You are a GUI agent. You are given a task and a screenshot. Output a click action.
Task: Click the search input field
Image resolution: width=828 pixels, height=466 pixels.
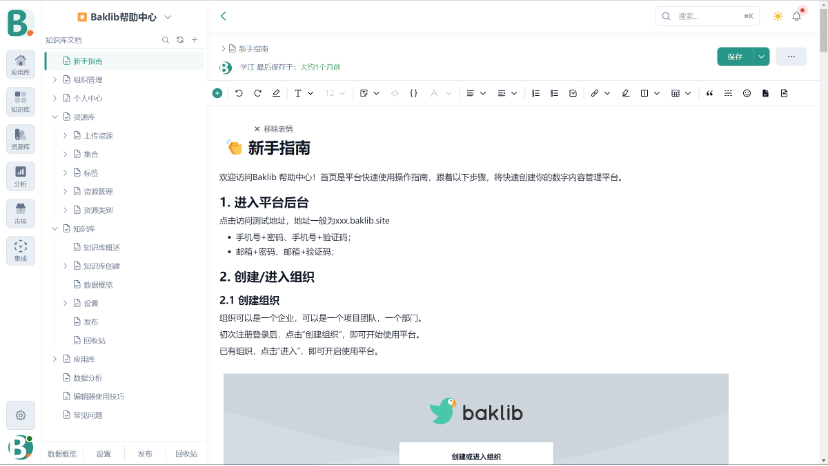pyautogui.click(x=707, y=16)
